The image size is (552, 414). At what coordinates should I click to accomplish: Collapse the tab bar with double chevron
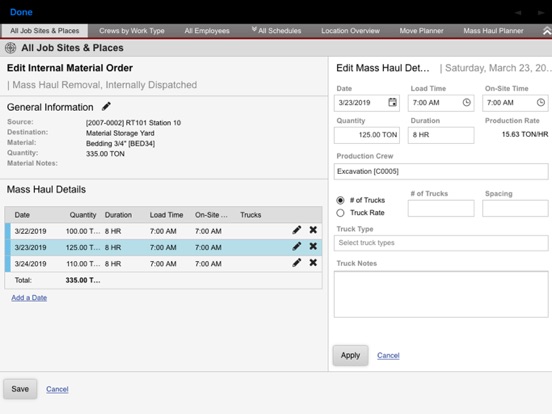(x=546, y=31)
